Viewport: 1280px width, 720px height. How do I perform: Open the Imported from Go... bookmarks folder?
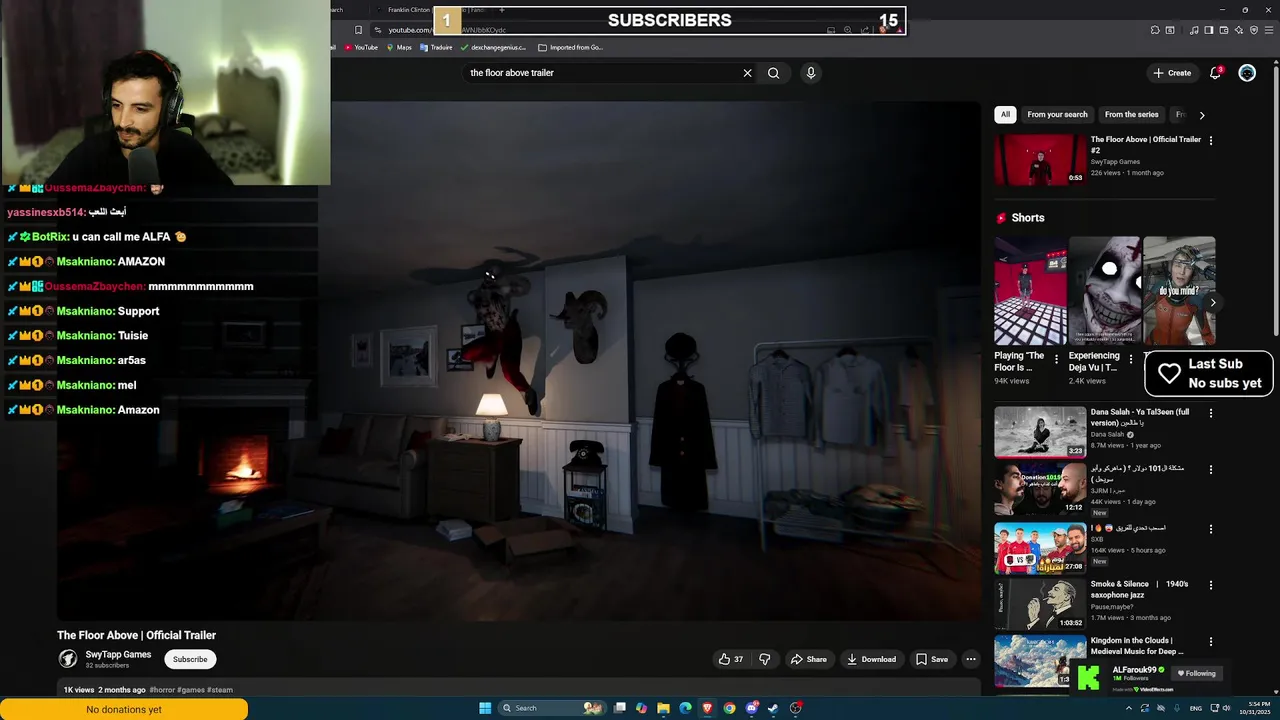click(570, 47)
